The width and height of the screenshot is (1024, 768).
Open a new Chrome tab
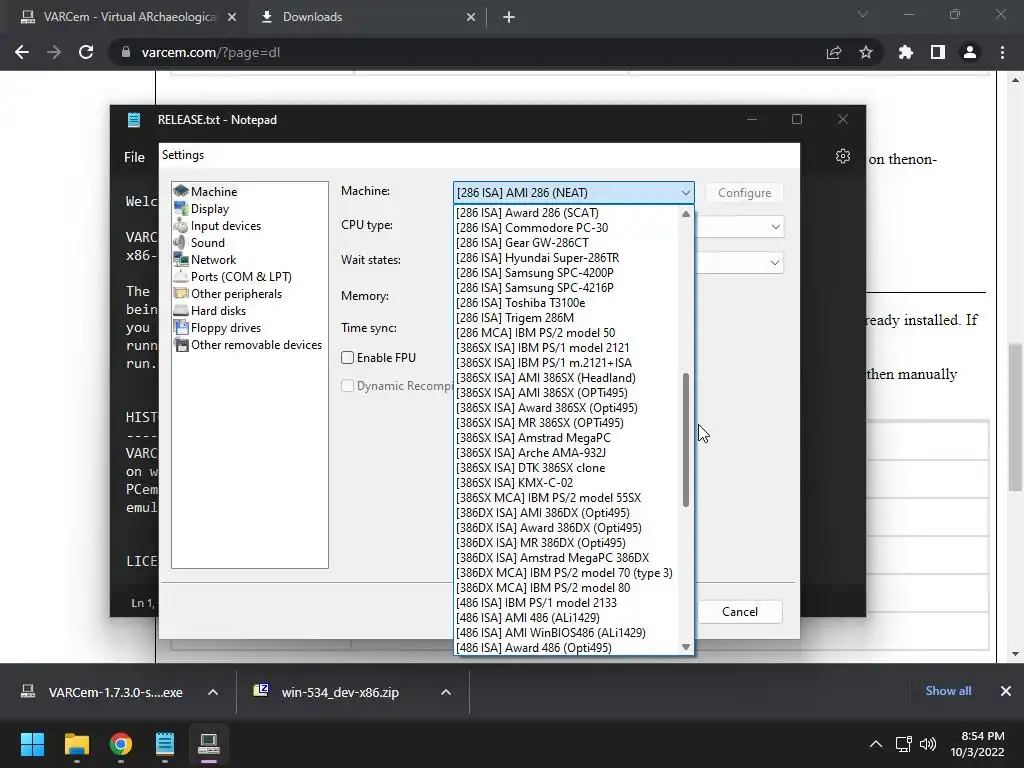coord(509,18)
